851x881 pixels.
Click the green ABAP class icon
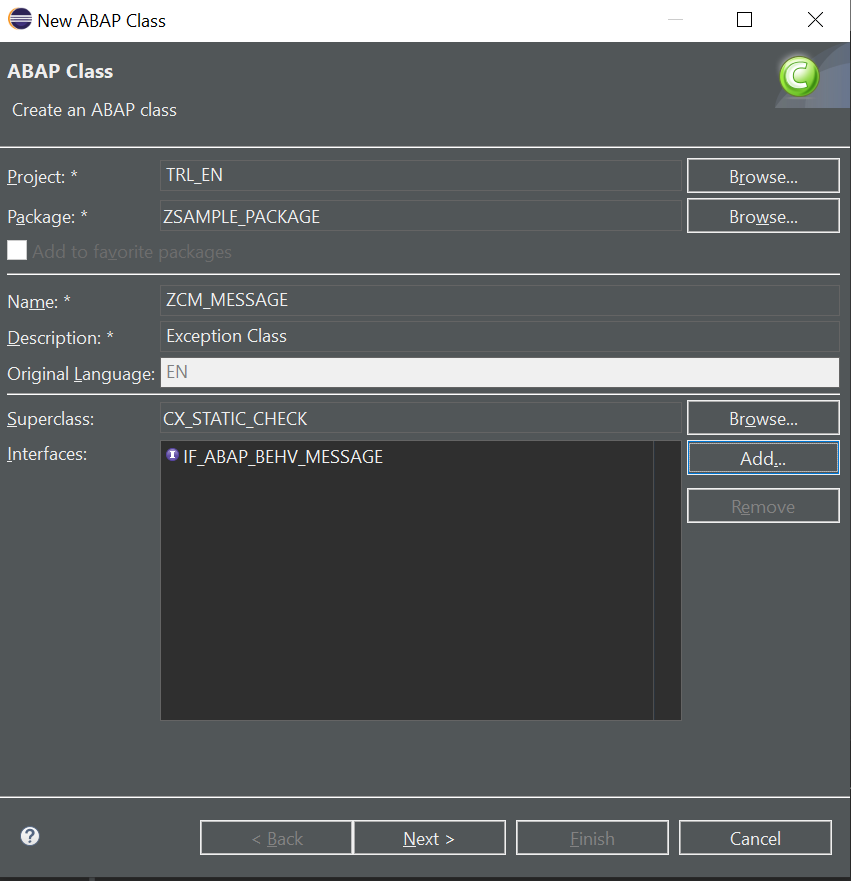point(799,76)
